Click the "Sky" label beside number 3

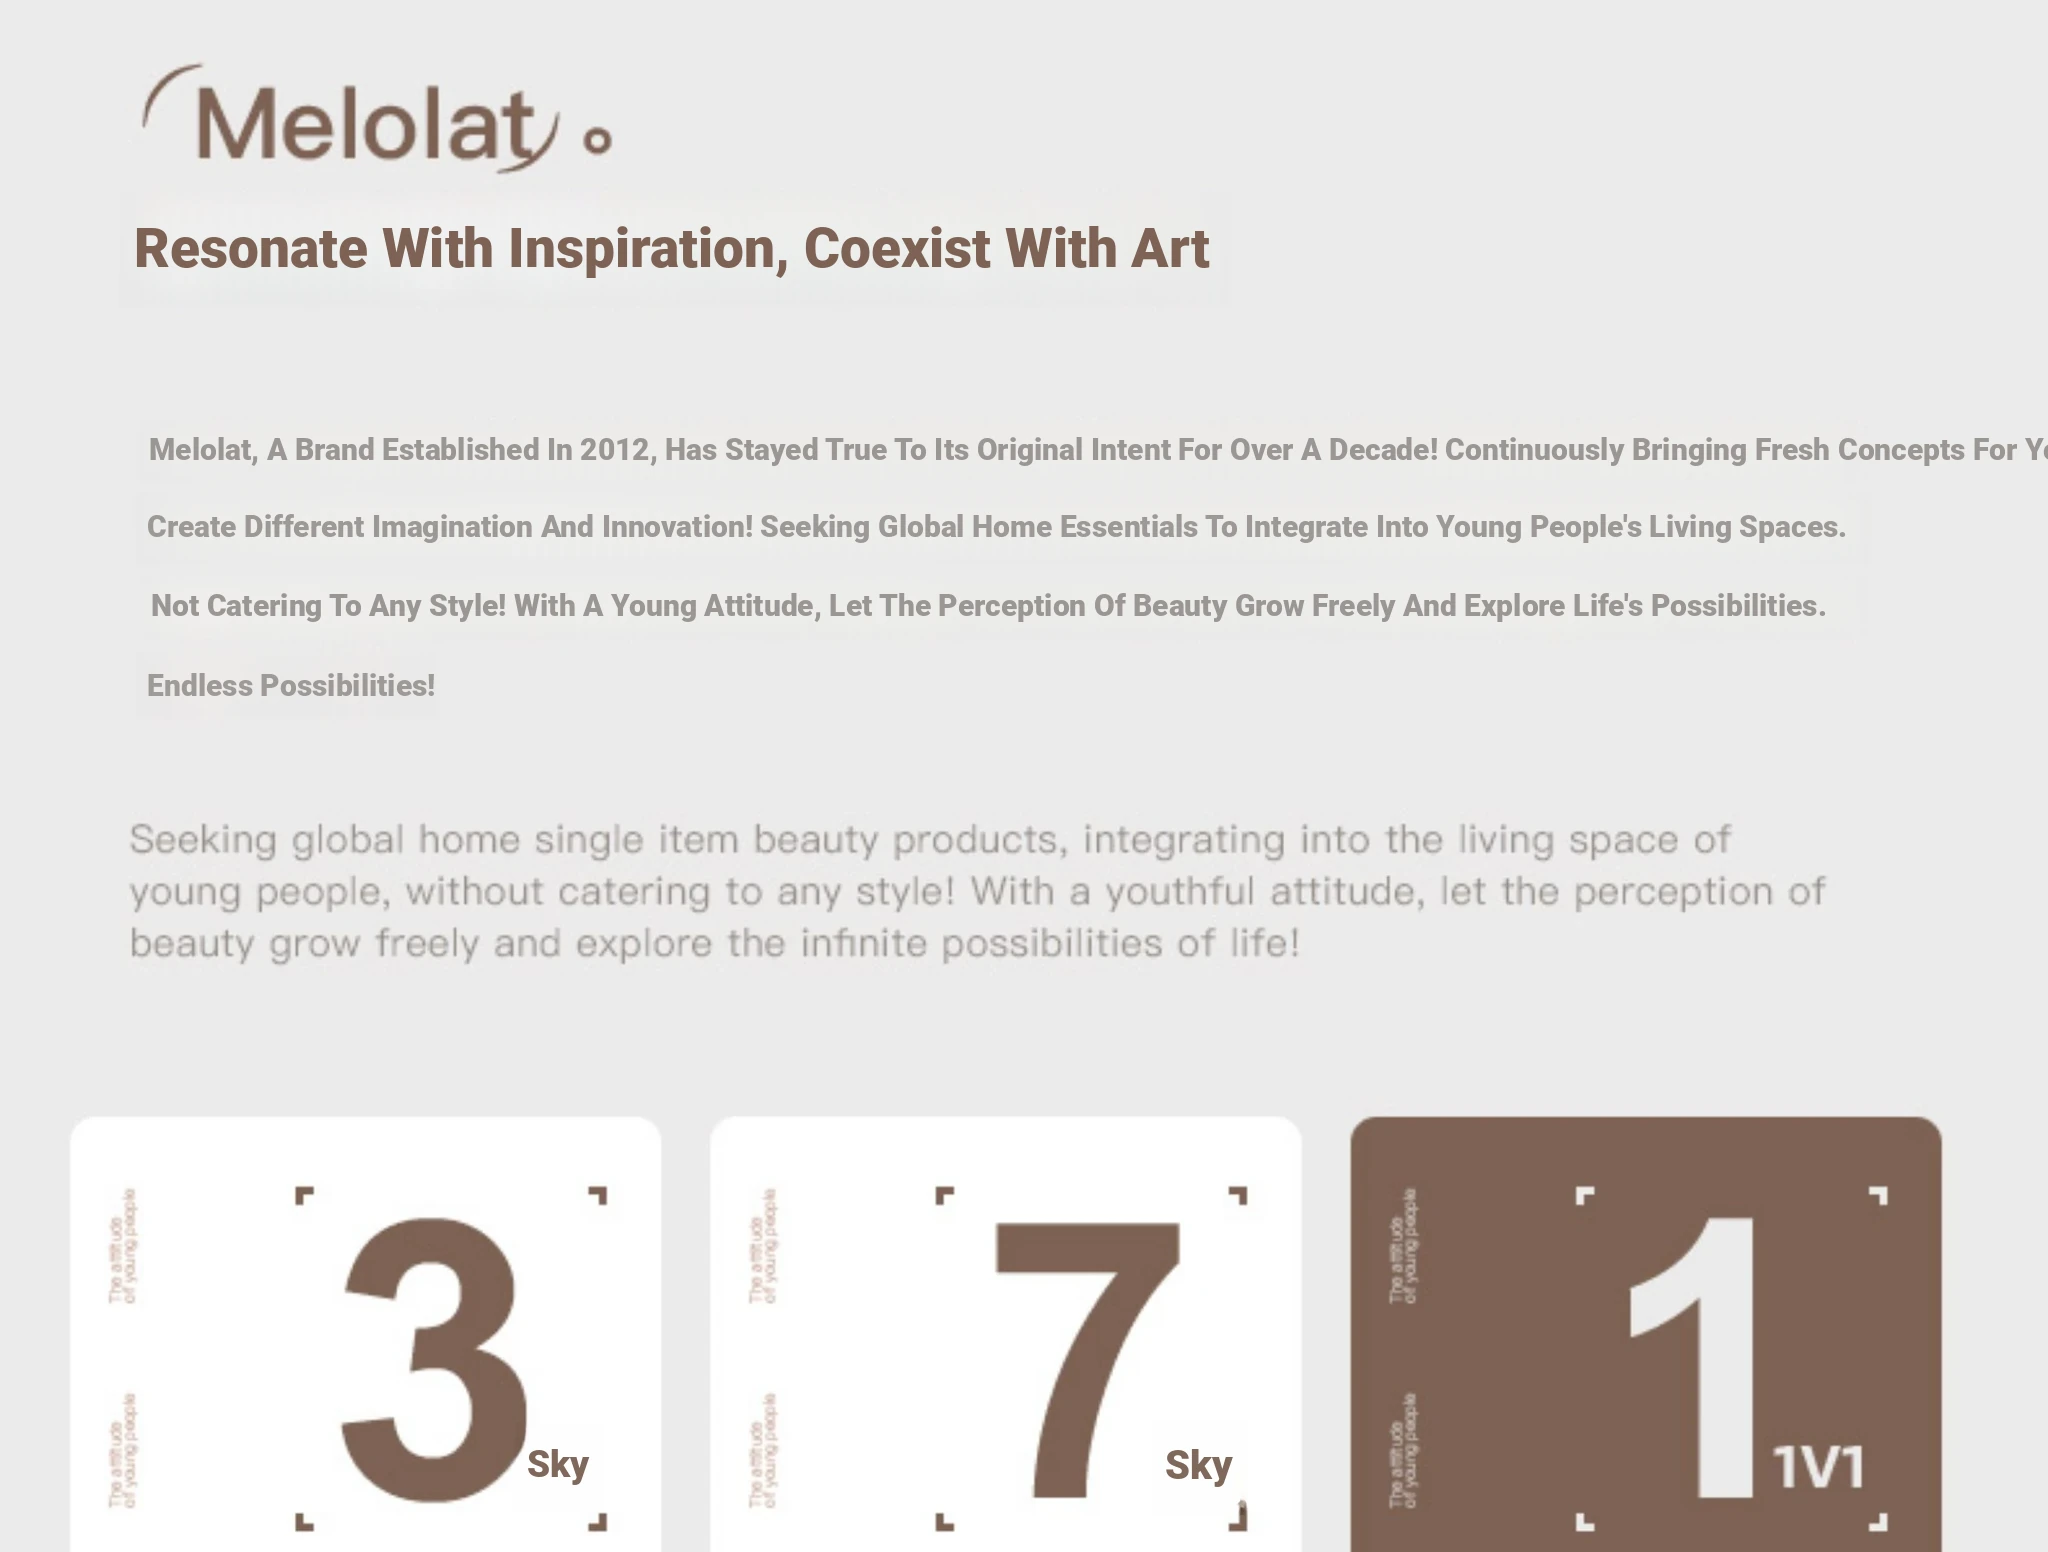[558, 1464]
